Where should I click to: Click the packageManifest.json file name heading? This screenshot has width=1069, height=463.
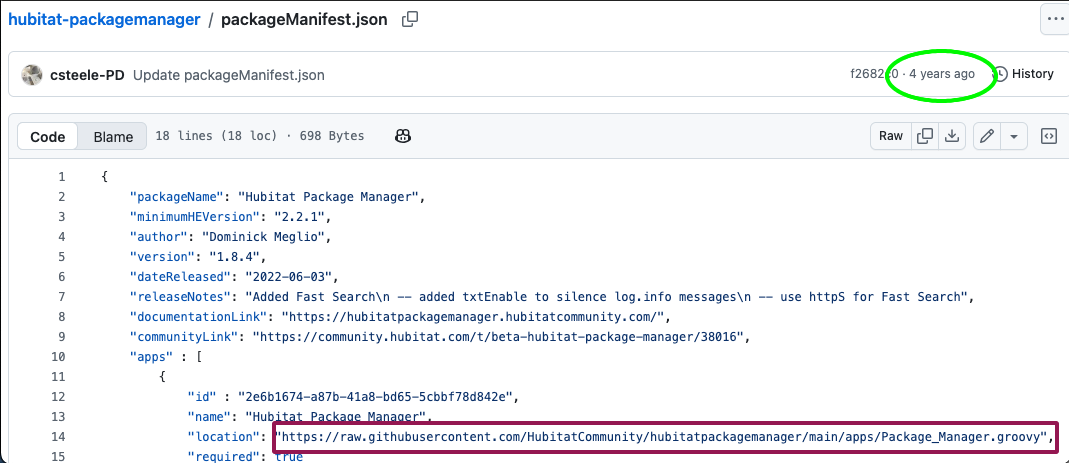304,19
